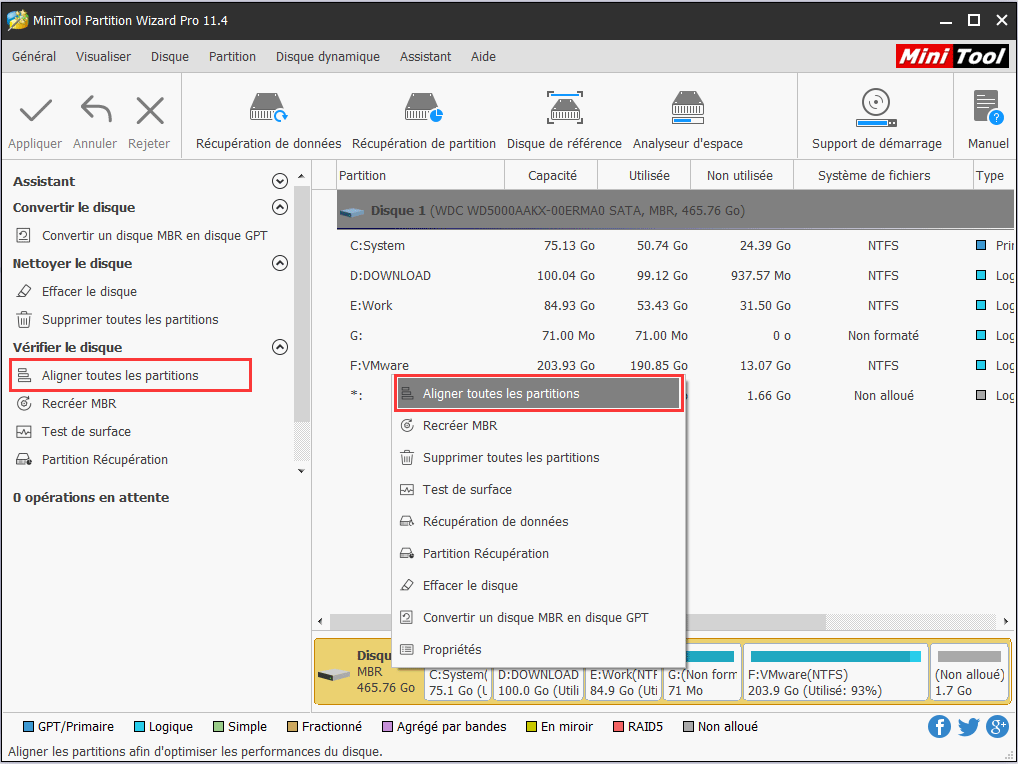Open the Visualiser menu
The image size is (1018, 764).
pos(103,56)
